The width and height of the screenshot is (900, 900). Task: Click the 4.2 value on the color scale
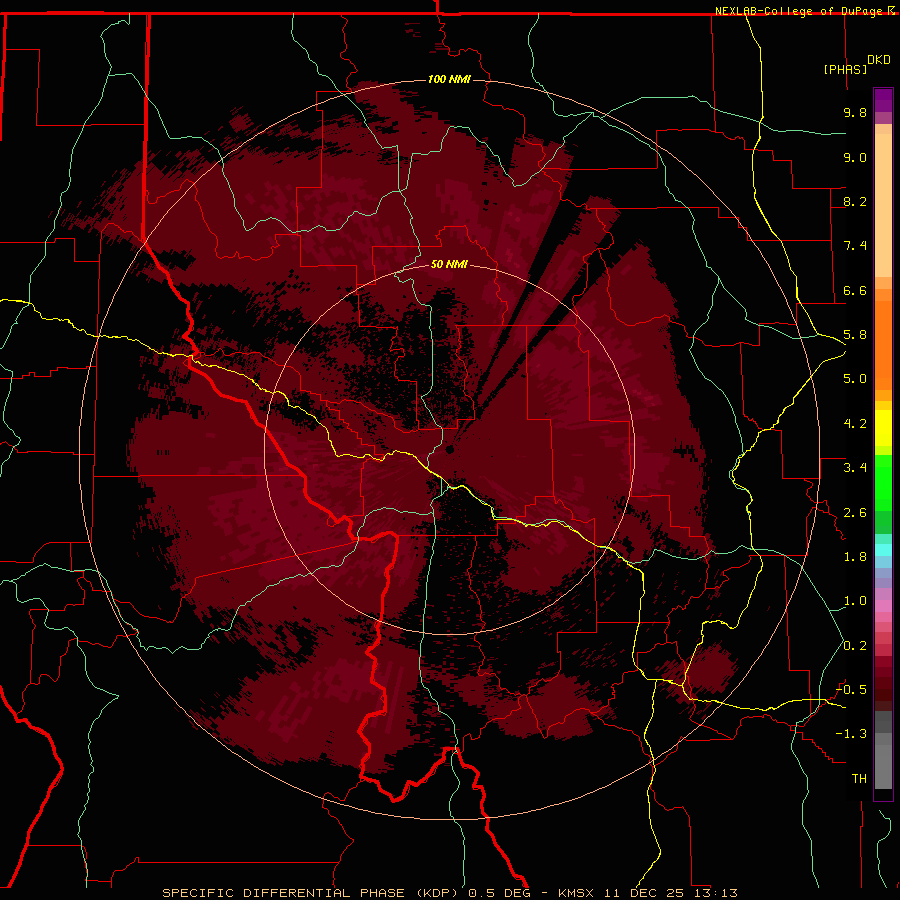tap(855, 424)
